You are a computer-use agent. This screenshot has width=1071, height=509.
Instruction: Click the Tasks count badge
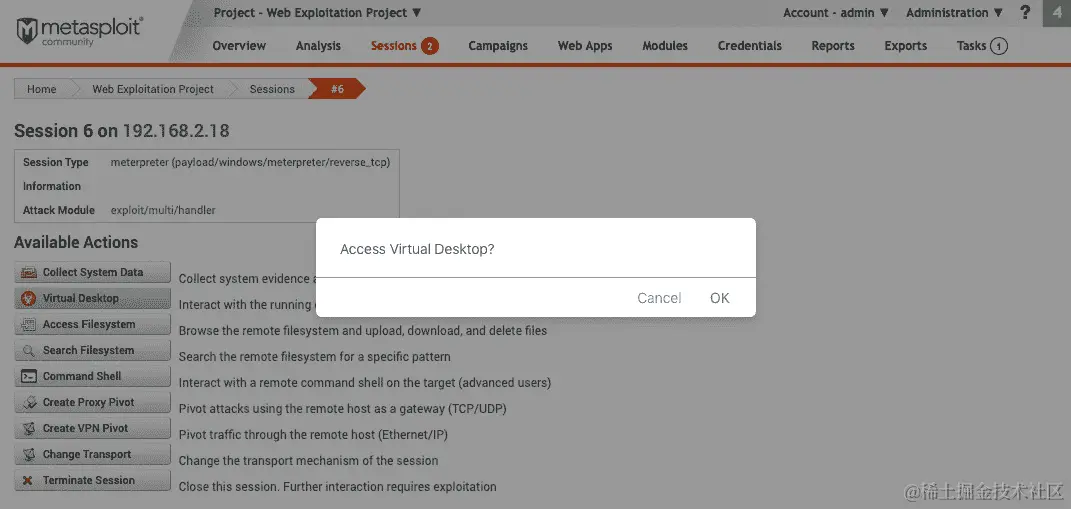999,46
